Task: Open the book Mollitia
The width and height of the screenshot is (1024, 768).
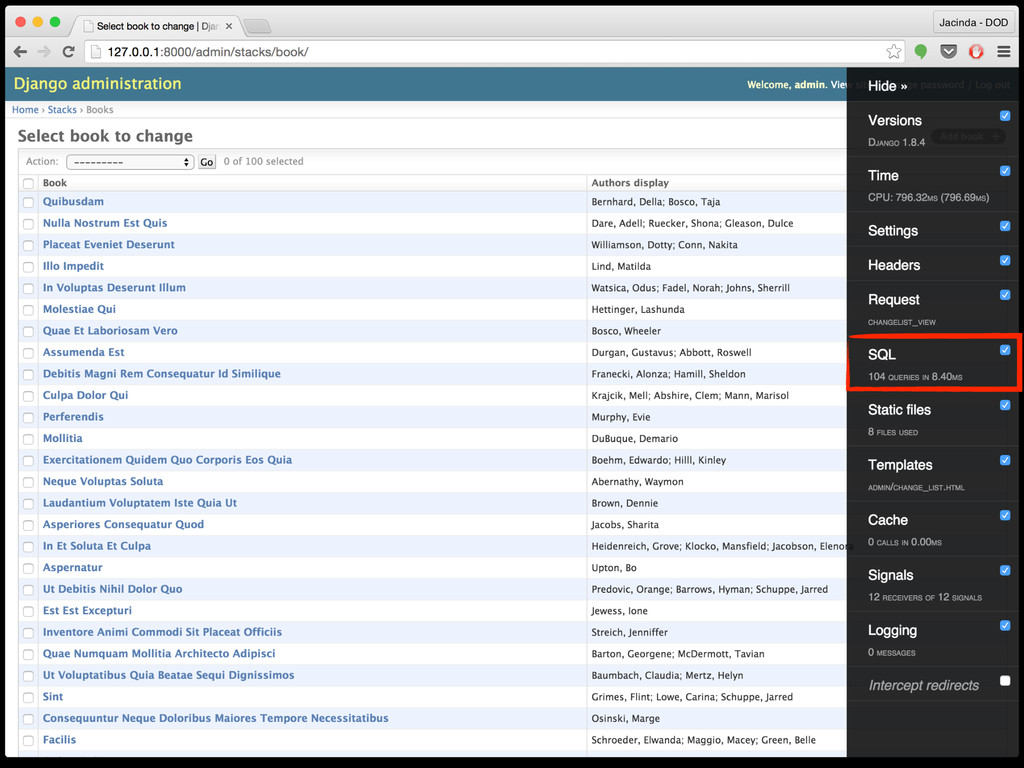Action: pos(63,439)
